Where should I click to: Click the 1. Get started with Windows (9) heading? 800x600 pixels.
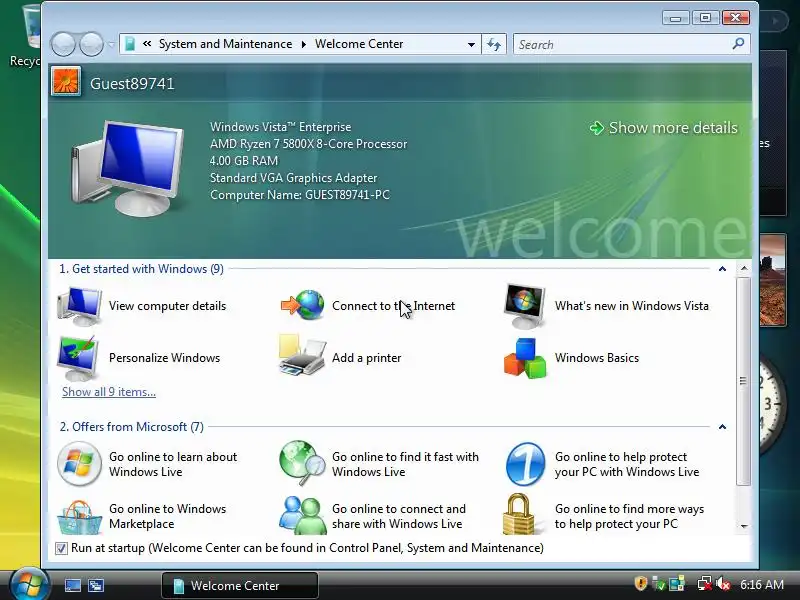(x=141, y=269)
